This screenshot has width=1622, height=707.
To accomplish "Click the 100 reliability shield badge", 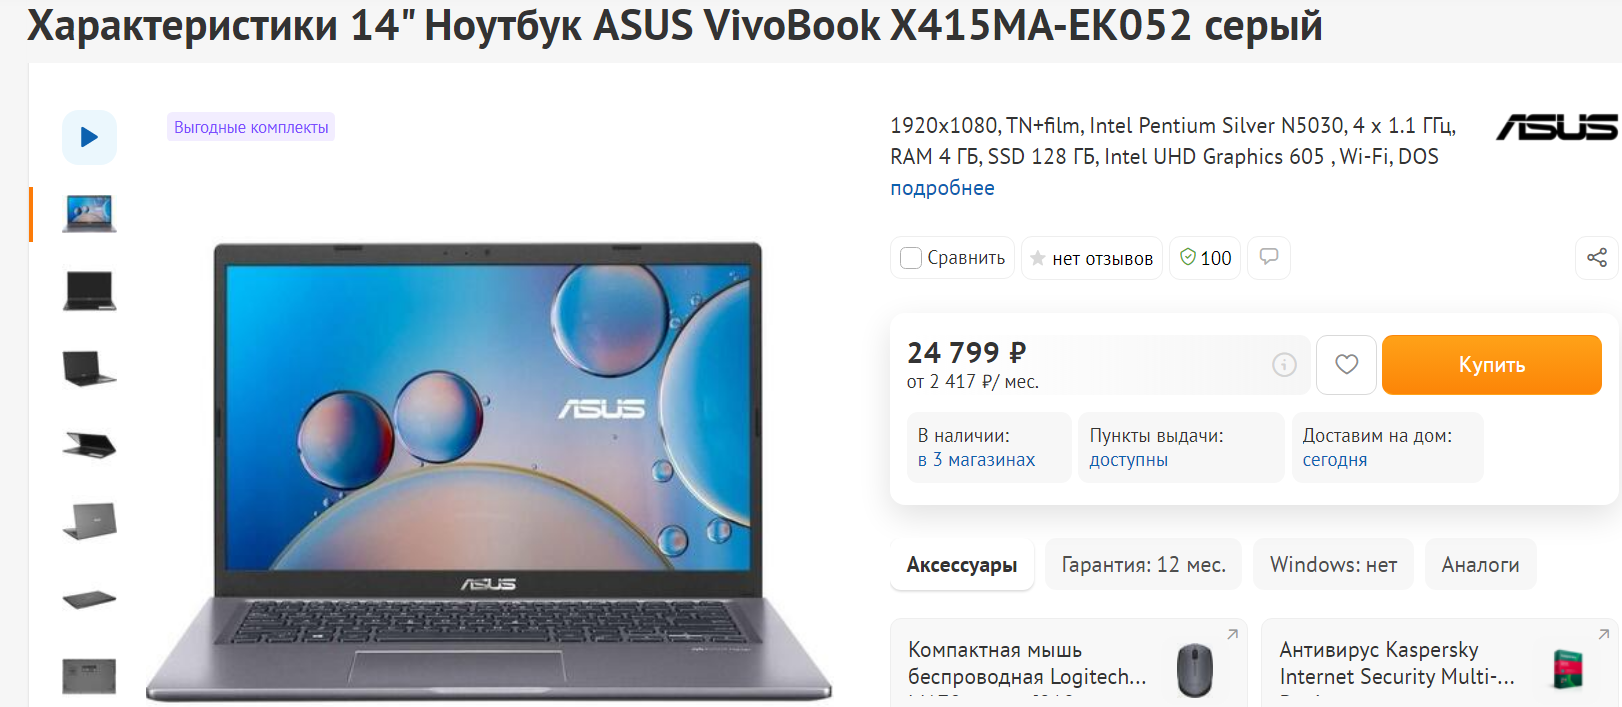I will (1205, 258).
